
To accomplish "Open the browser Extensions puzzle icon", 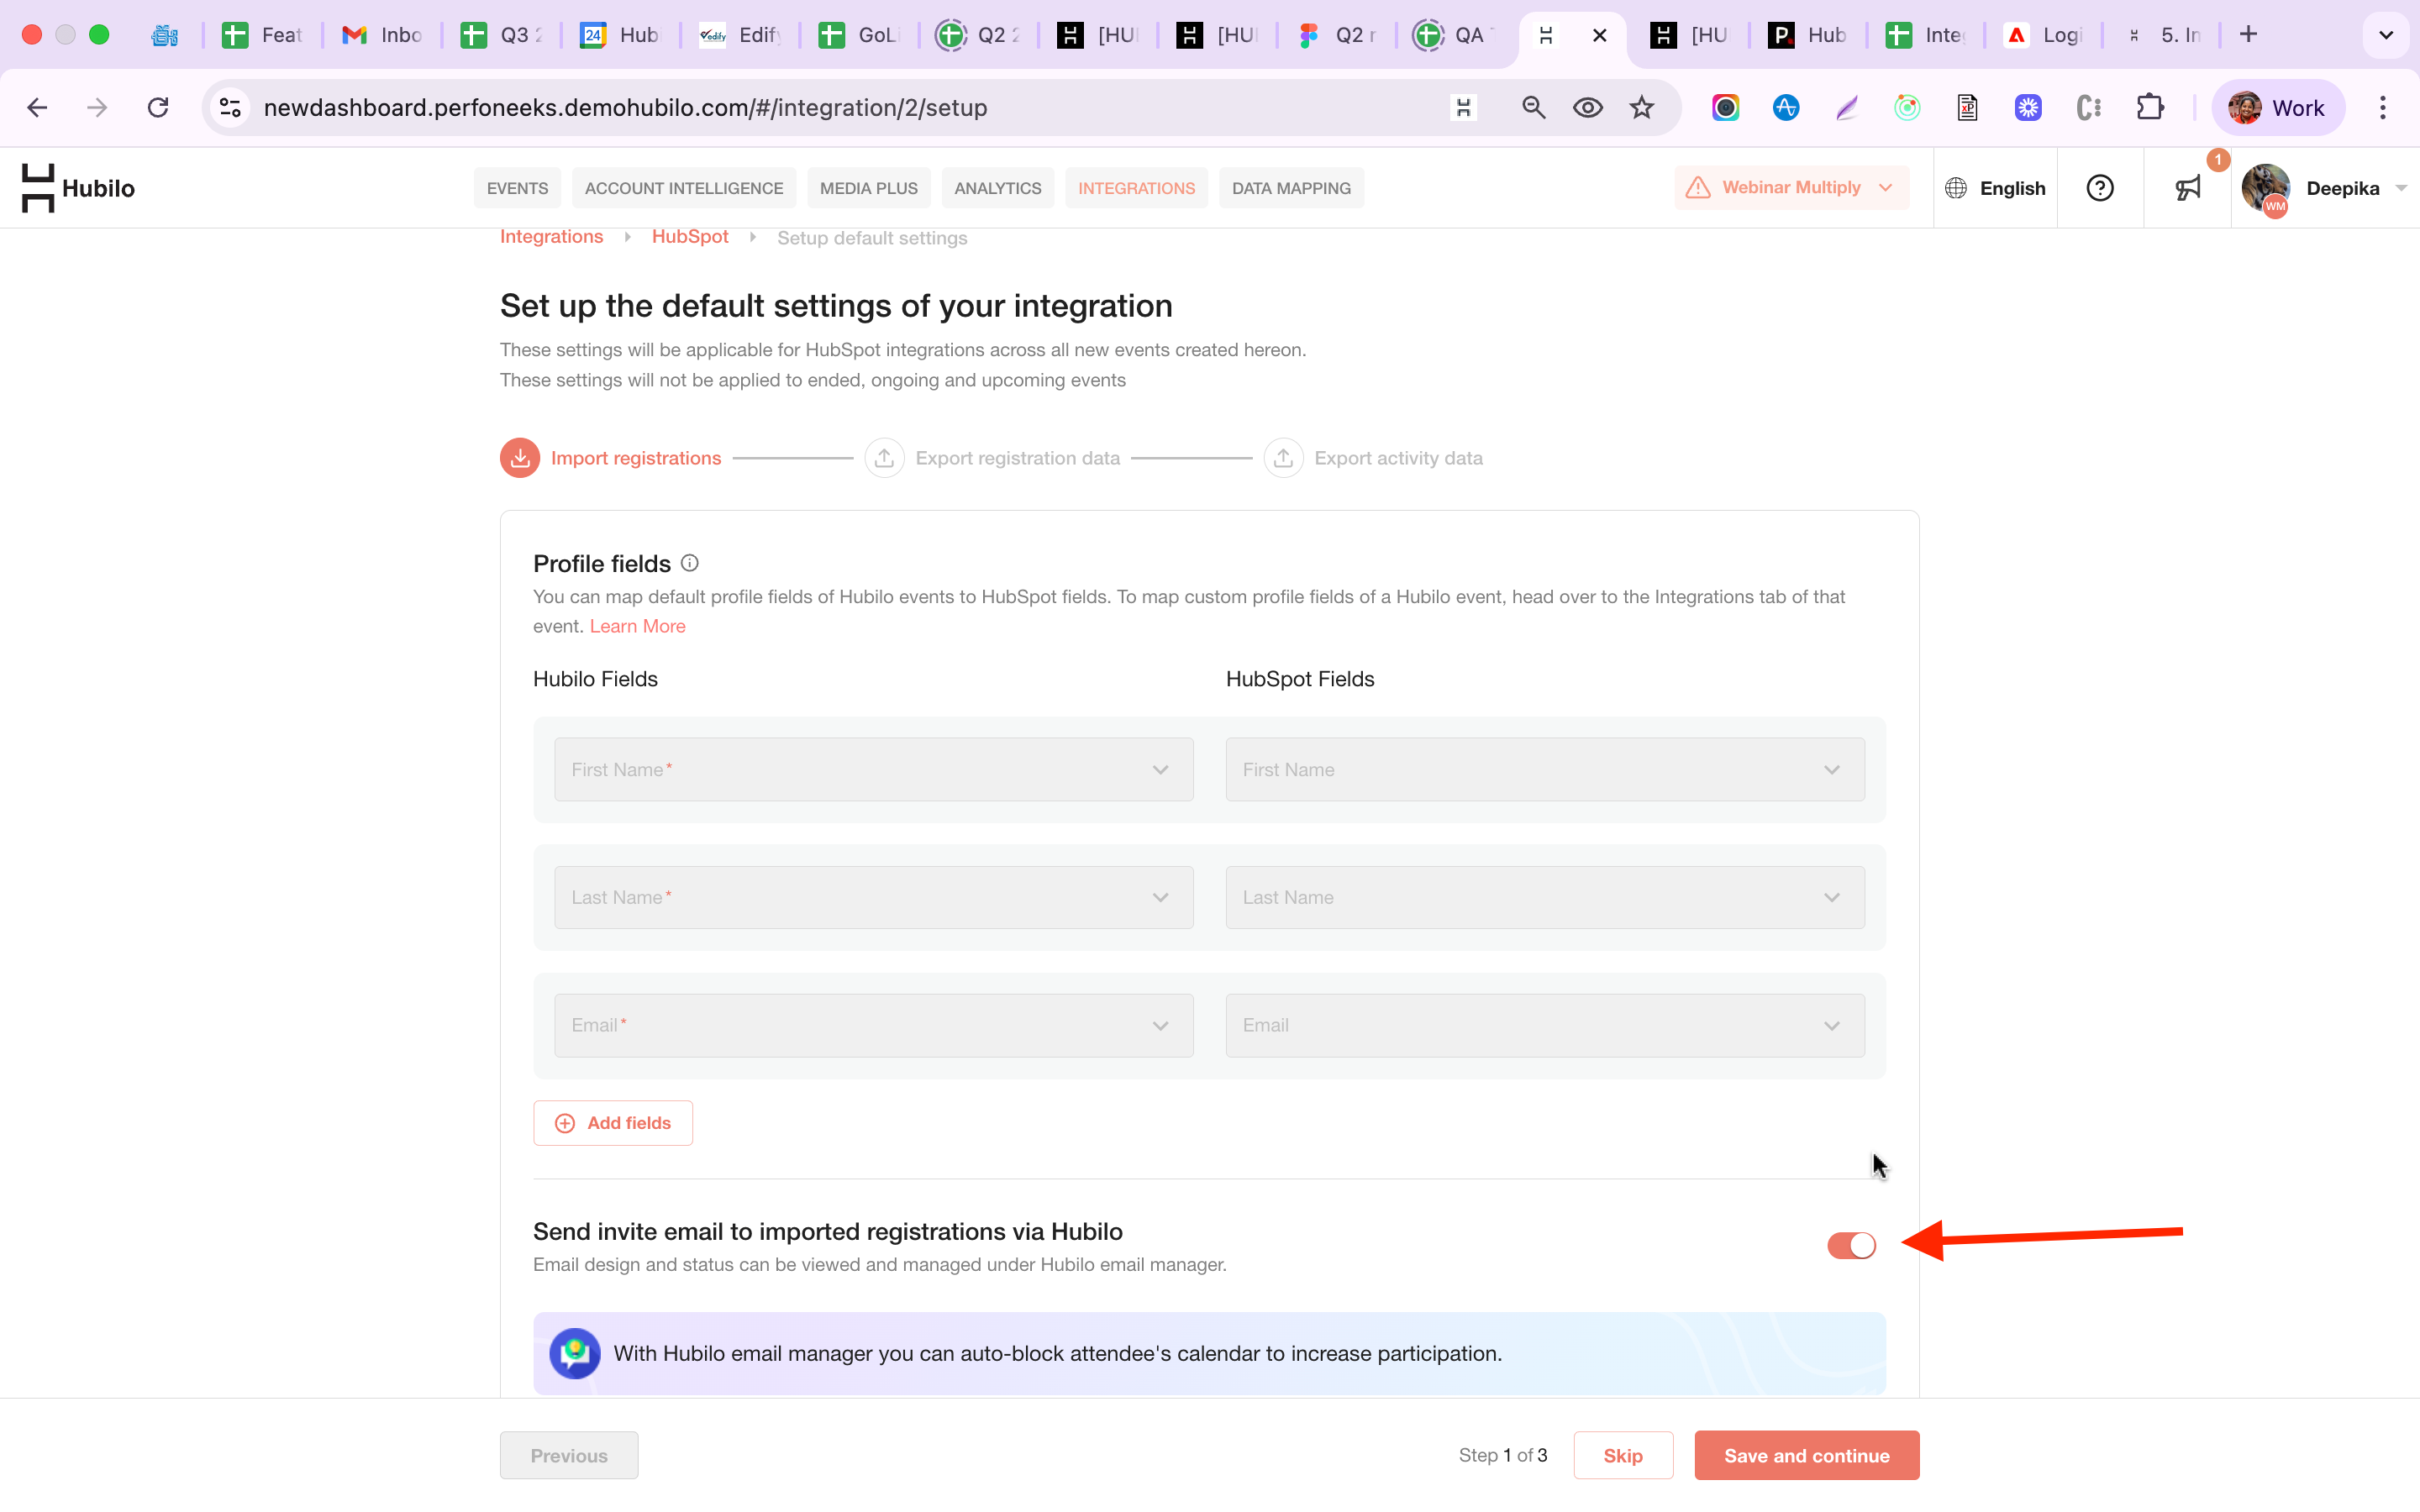I will pyautogui.click(x=2150, y=107).
